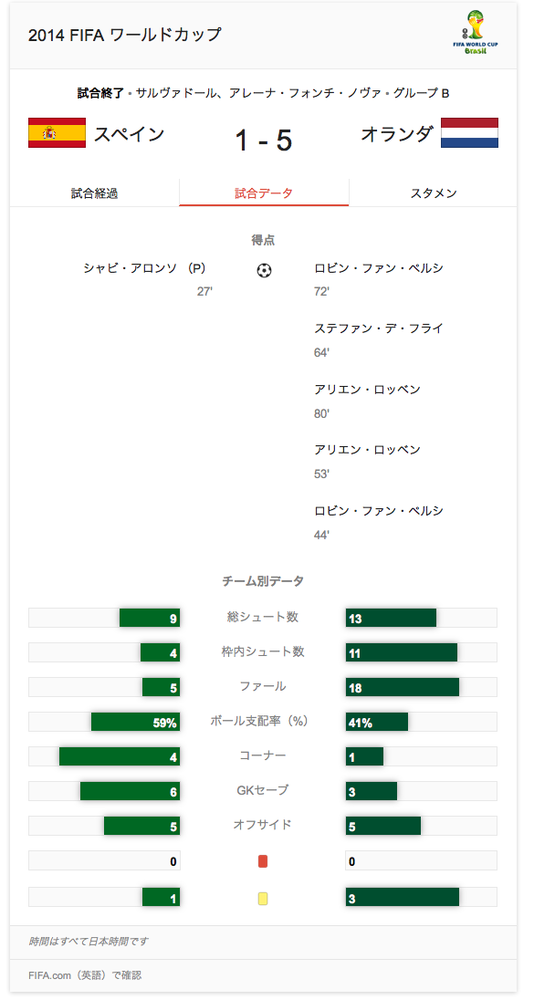Select the 試合データ tab

pyautogui.click(x=264, y=193)
